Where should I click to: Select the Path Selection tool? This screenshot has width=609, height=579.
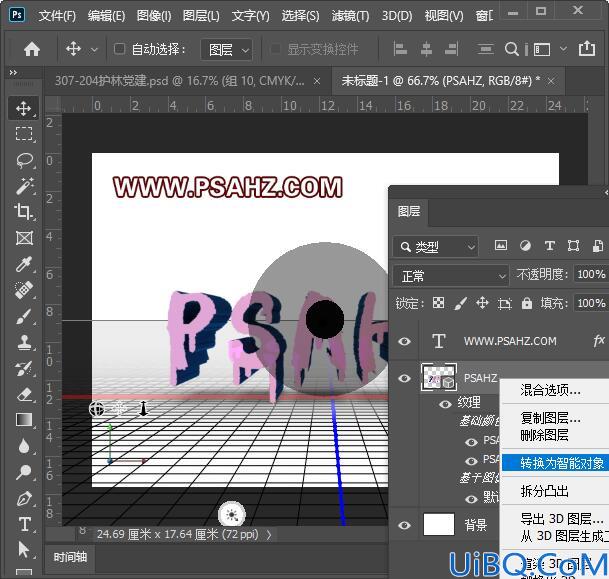tap(24, 550)
